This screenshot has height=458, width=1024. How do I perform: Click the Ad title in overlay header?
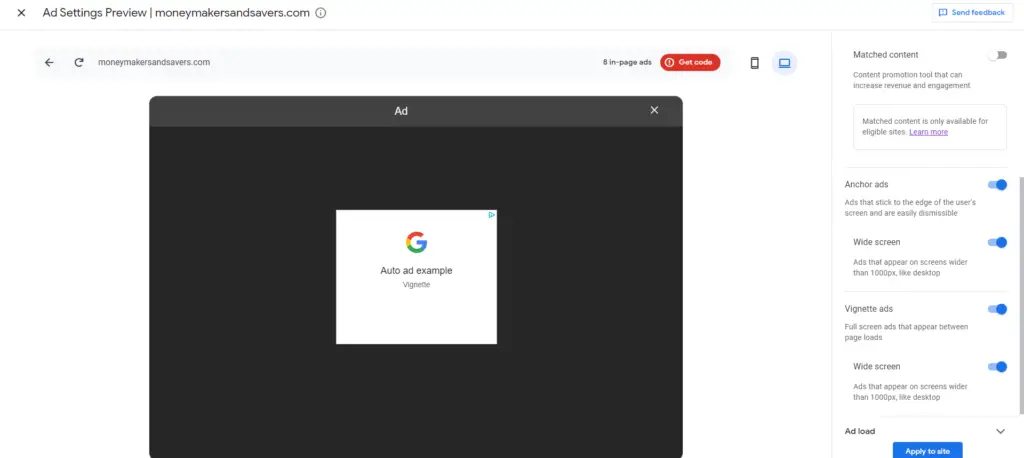click(401, 111)
